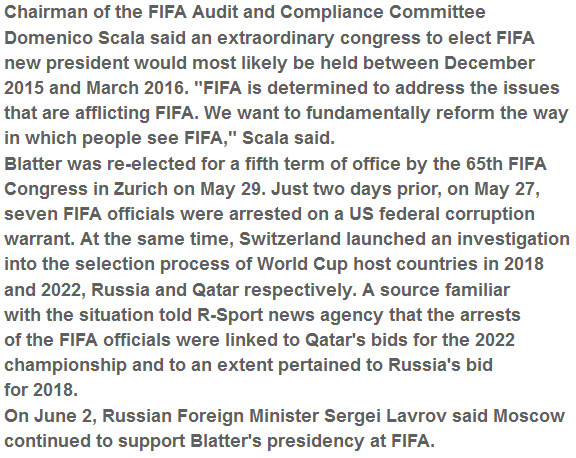Click 'May 29' date in text

(232, 189)
